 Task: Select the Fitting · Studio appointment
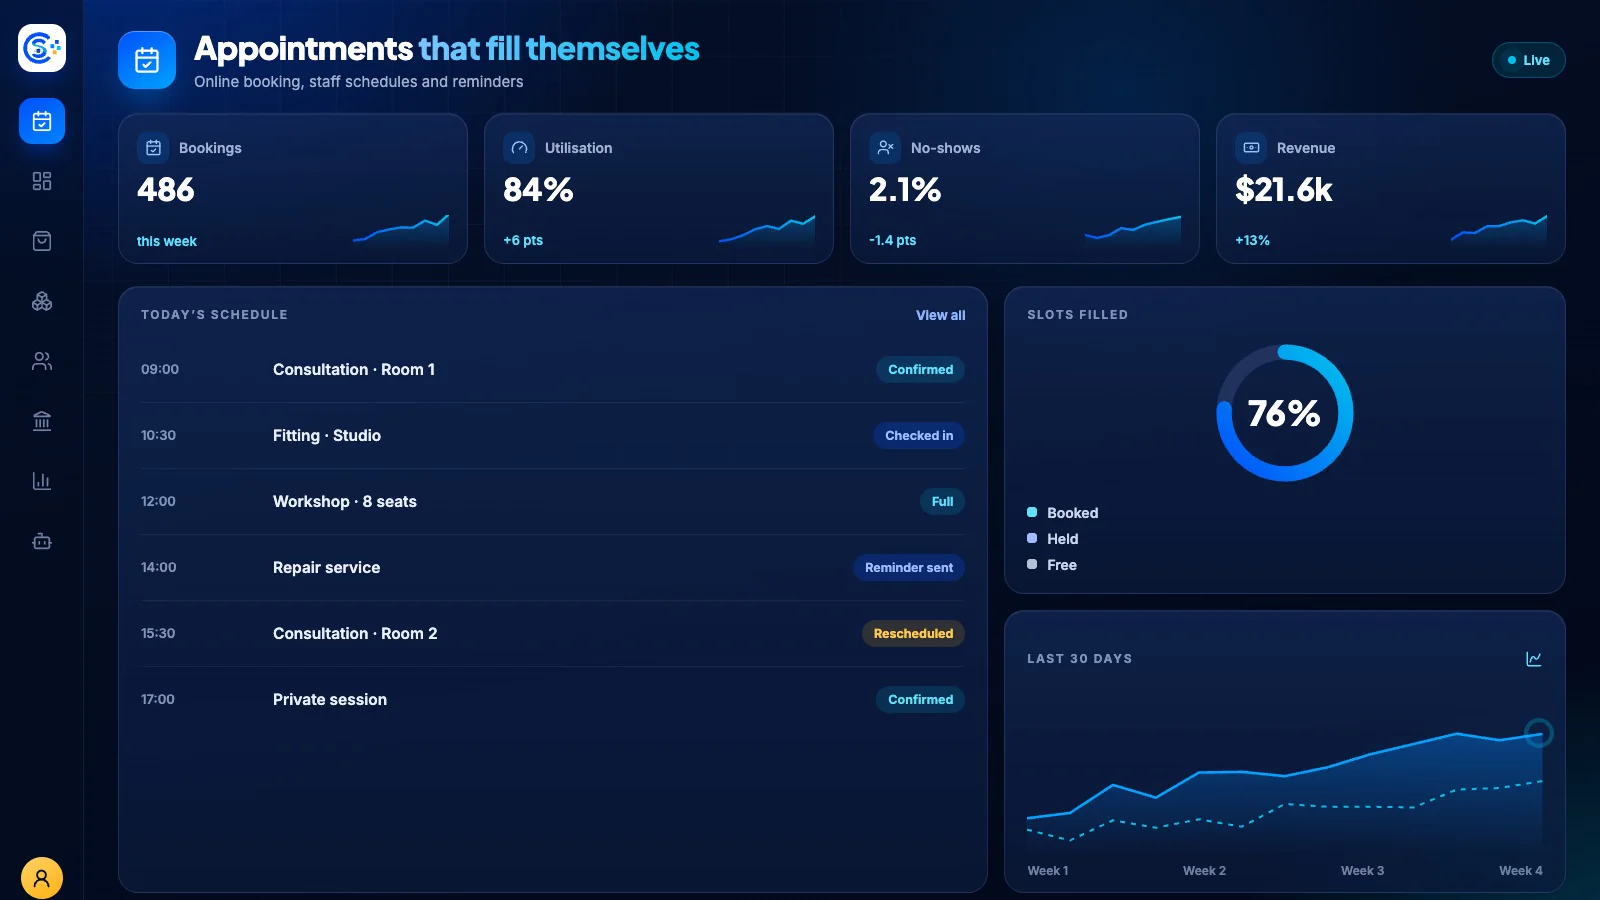click(553, 435)
